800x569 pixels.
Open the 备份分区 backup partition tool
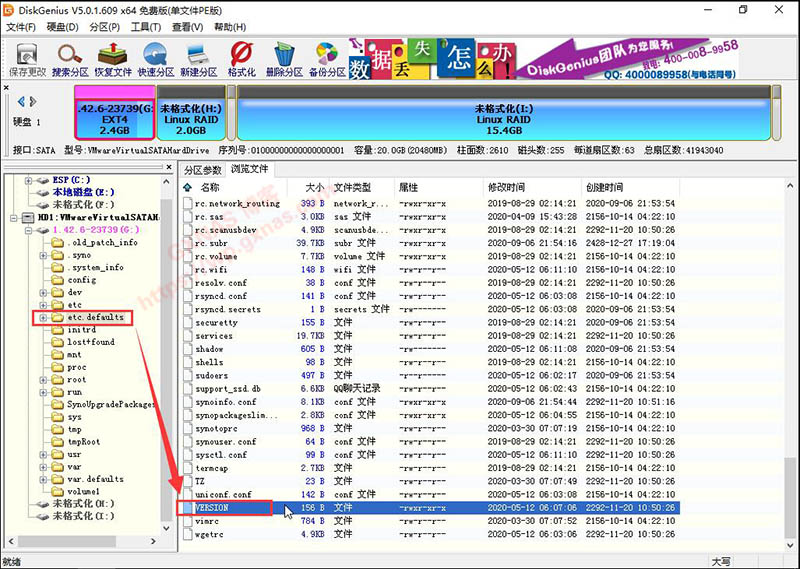(x=327, y=59)
